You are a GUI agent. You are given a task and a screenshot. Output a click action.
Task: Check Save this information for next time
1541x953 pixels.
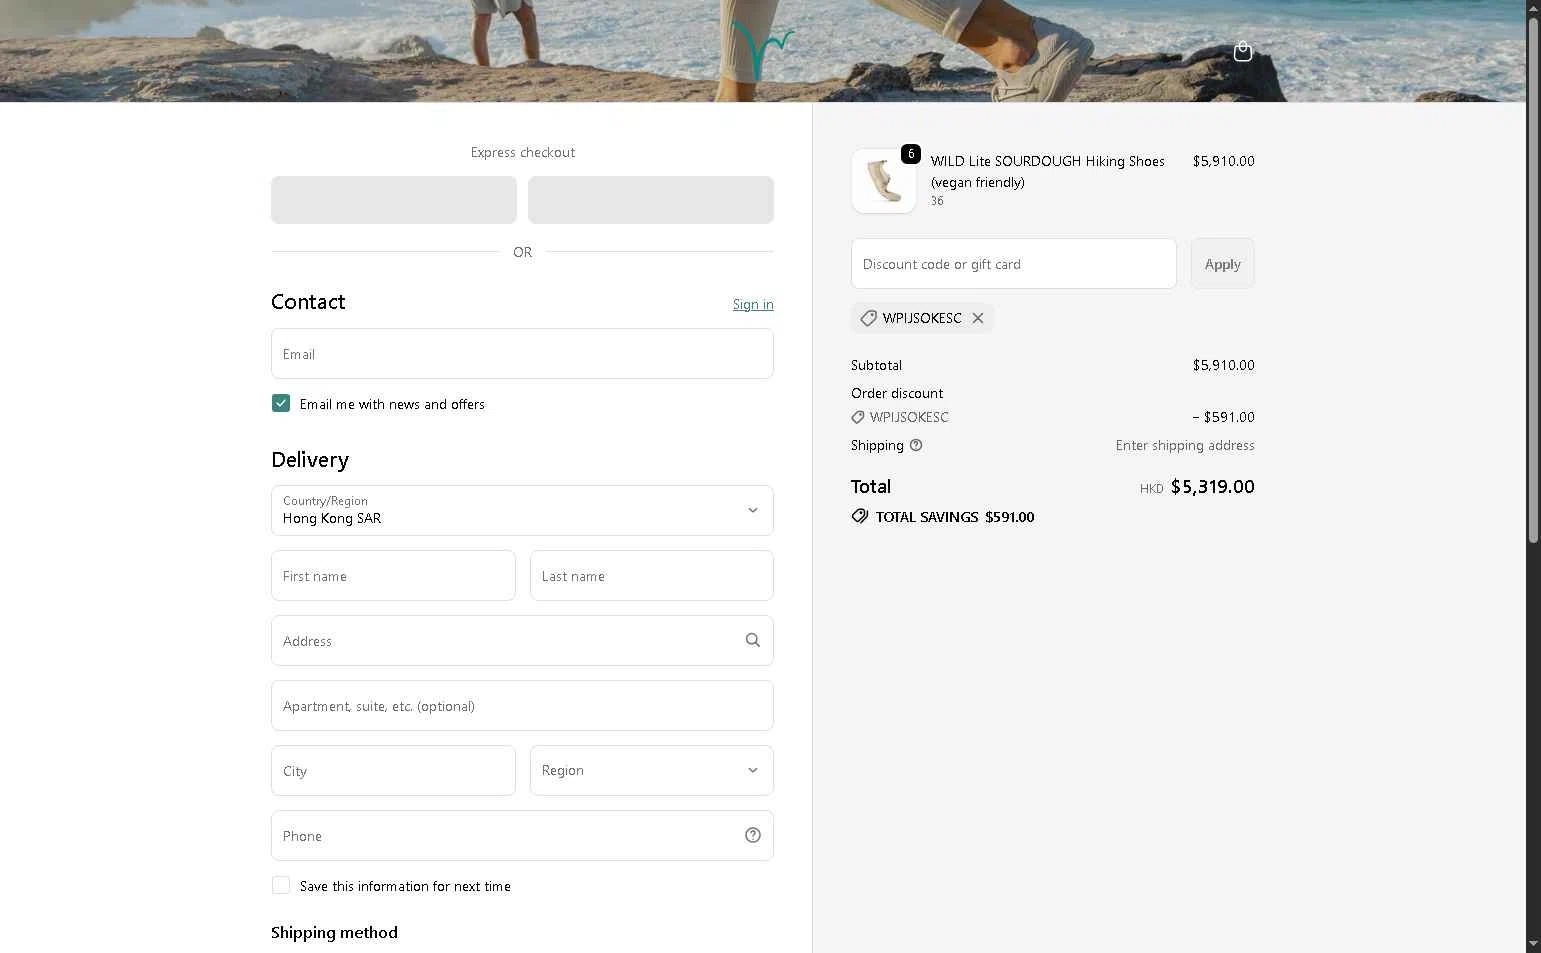(281, 885)
